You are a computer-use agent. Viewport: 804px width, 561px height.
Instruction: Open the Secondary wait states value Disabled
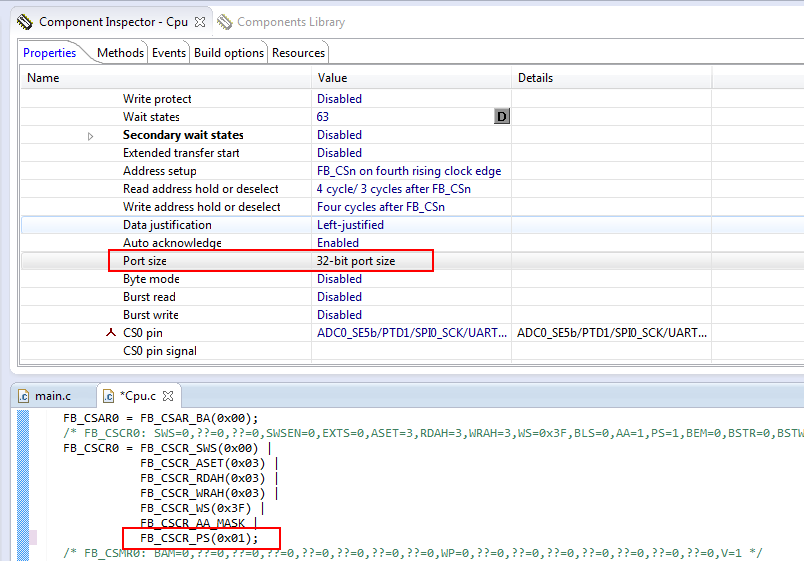click(x=339, y=135)
